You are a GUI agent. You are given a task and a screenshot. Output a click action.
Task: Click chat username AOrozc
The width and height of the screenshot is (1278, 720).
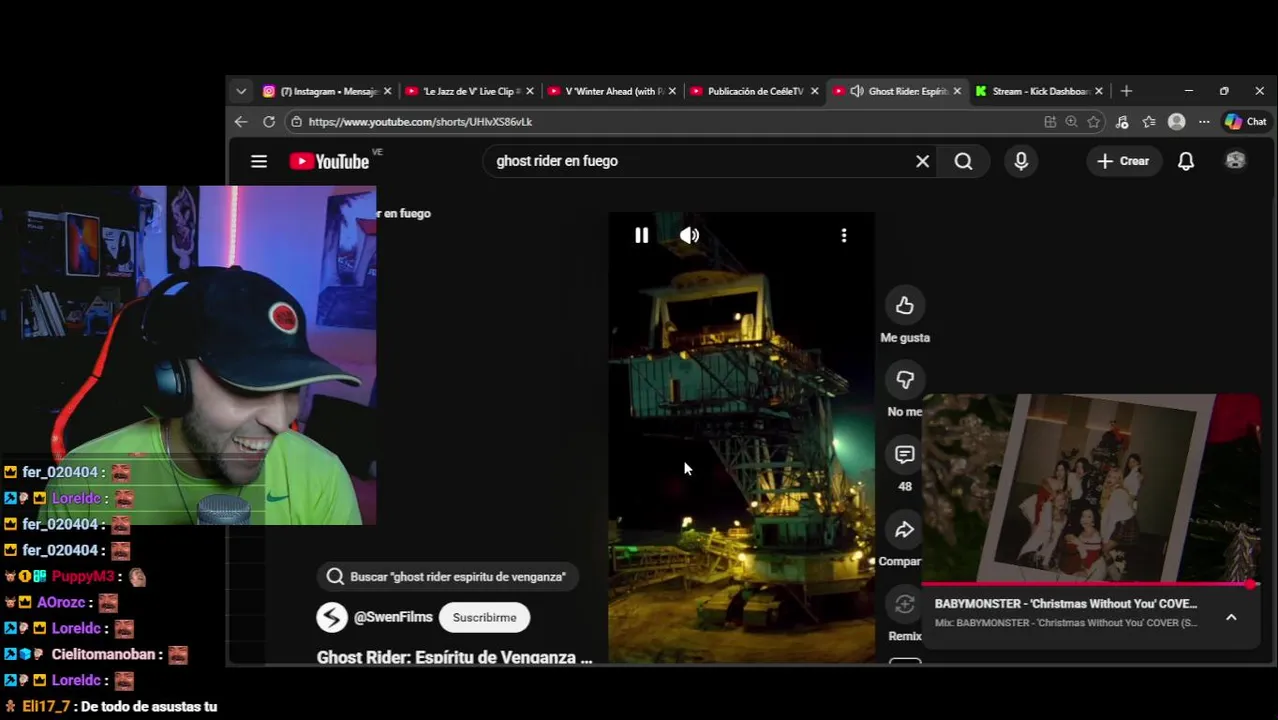[61, 602]
